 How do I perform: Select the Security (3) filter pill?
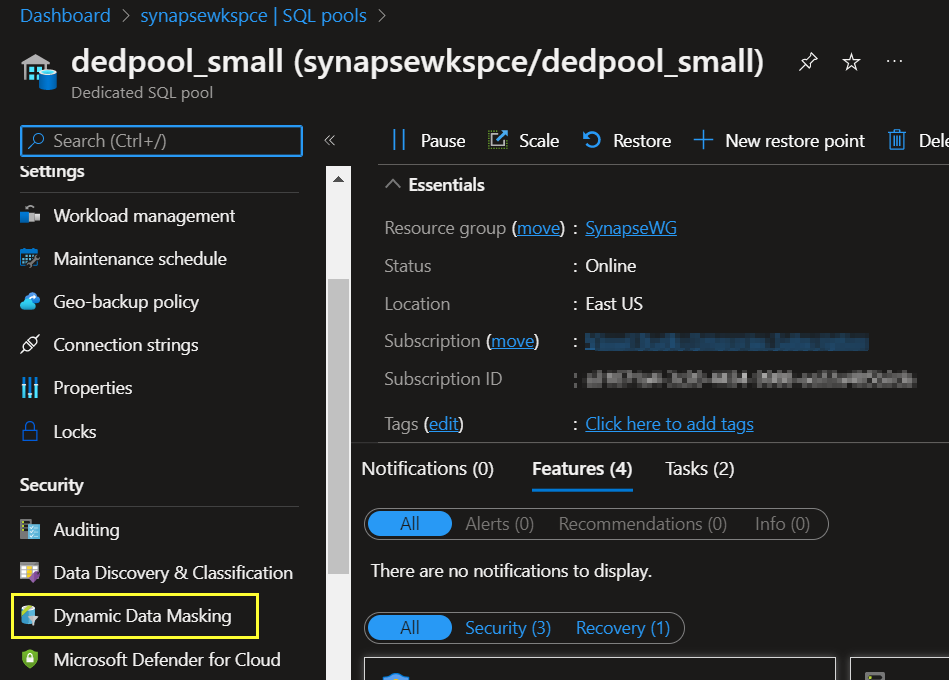508,628
